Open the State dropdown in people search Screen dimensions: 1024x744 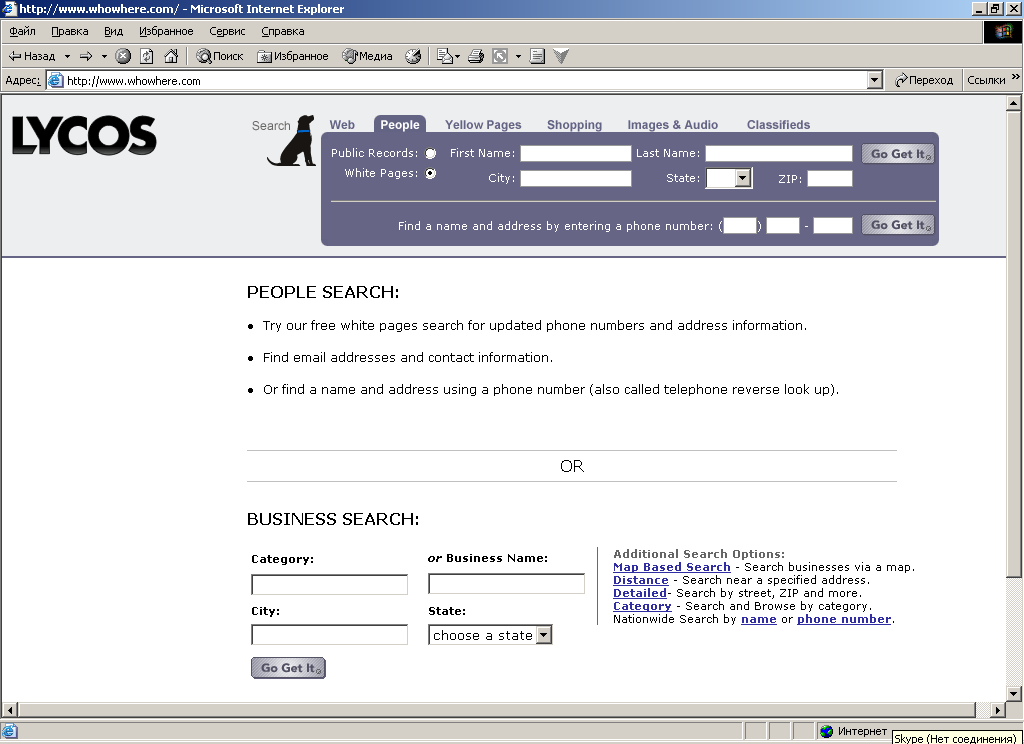[x=729, y=178]
